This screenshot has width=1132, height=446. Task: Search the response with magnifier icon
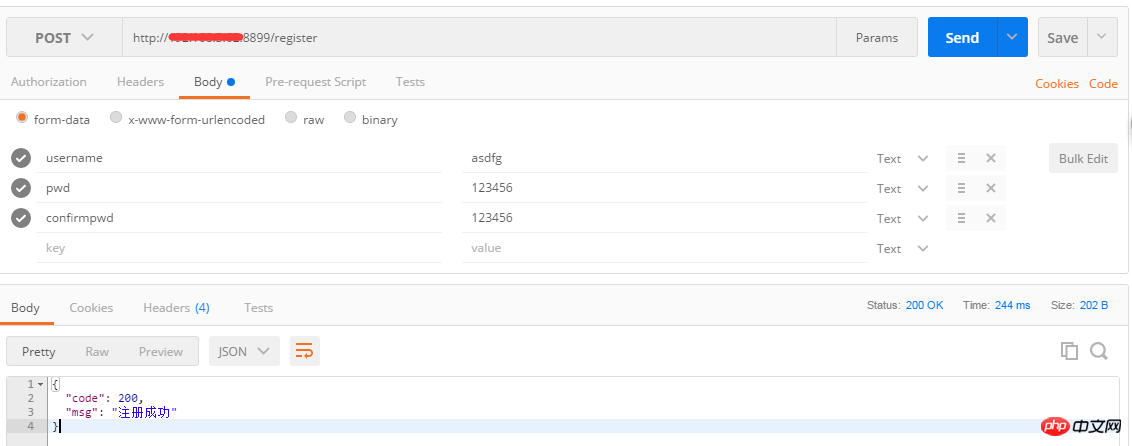(x=1099, y=351)
